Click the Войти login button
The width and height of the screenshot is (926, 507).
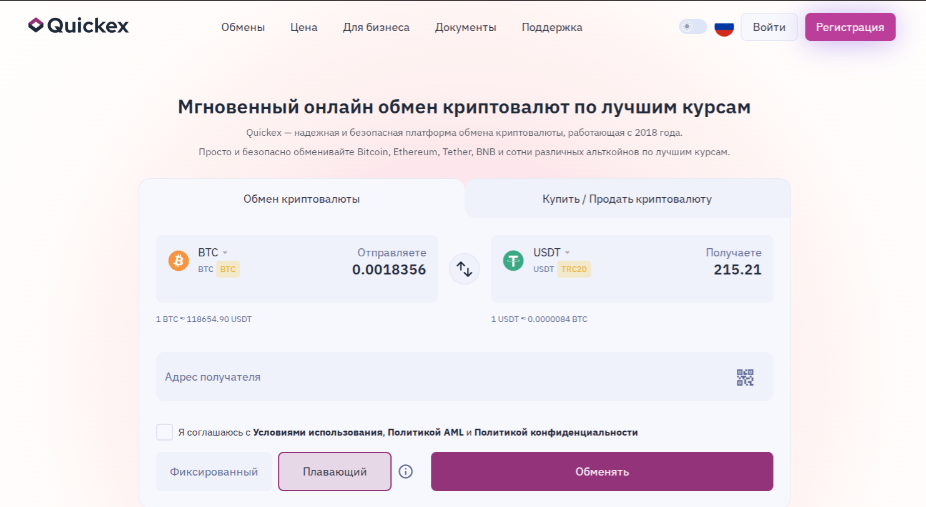point(769,27)
